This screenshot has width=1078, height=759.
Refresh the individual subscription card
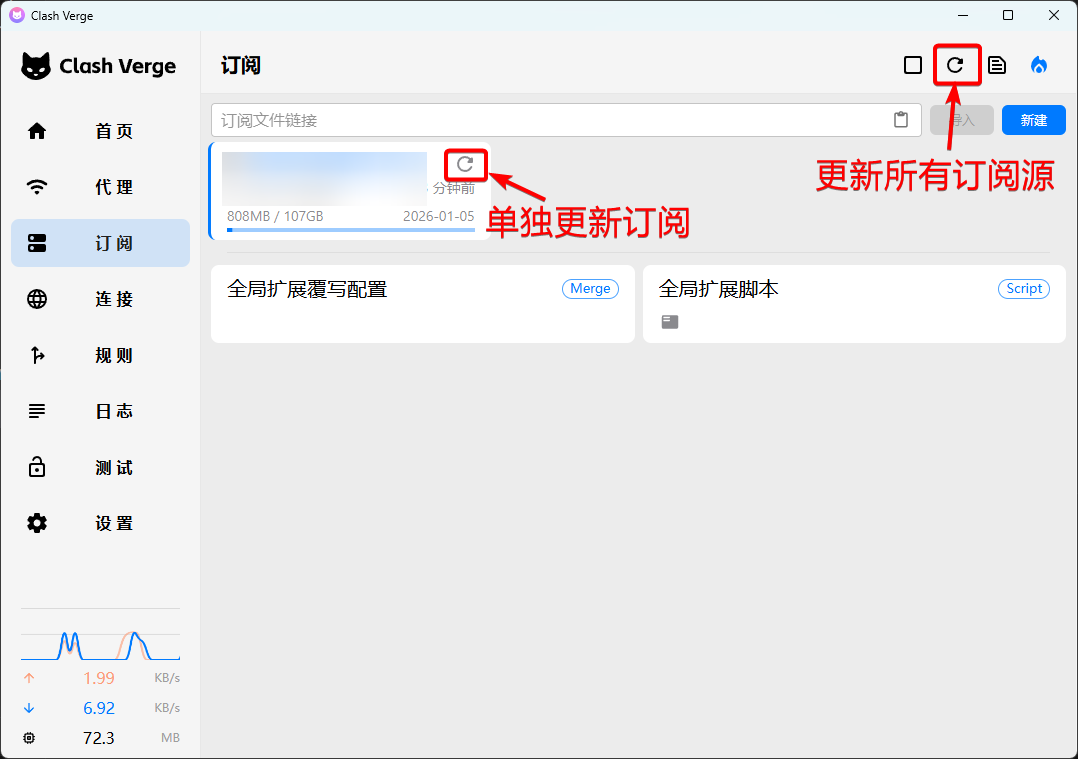point(465,164)
